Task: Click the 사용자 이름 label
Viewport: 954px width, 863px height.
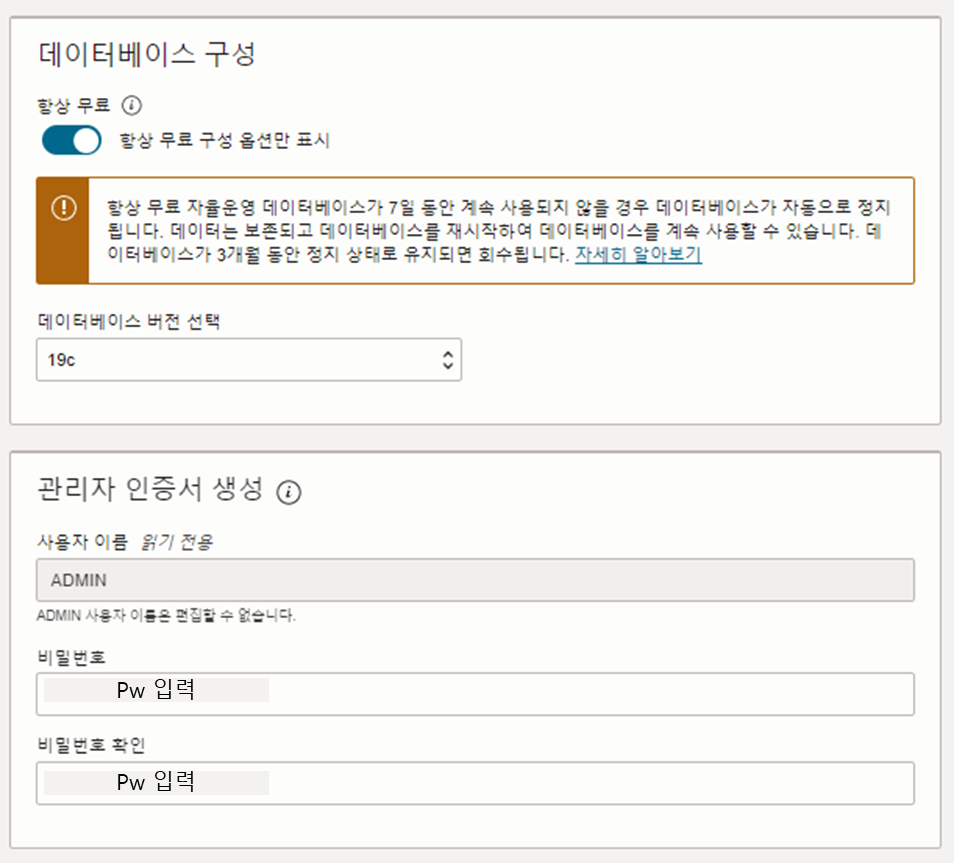Action: click(82, 541)
